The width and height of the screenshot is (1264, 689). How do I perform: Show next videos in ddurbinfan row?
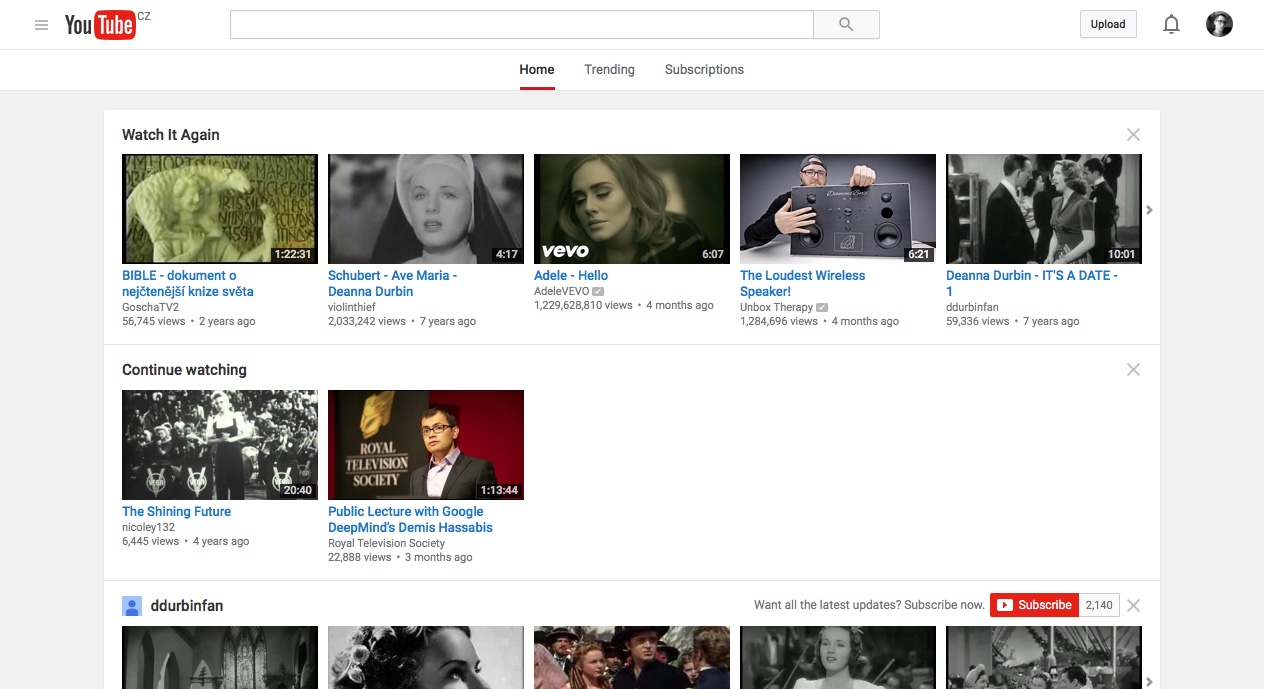click(1149, 681)
